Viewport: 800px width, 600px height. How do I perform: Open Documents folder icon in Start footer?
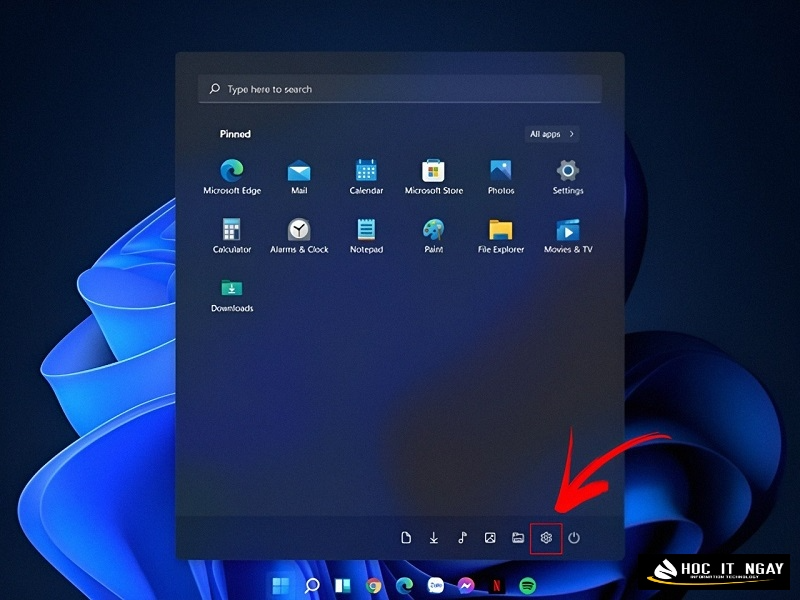pos(406,538)
